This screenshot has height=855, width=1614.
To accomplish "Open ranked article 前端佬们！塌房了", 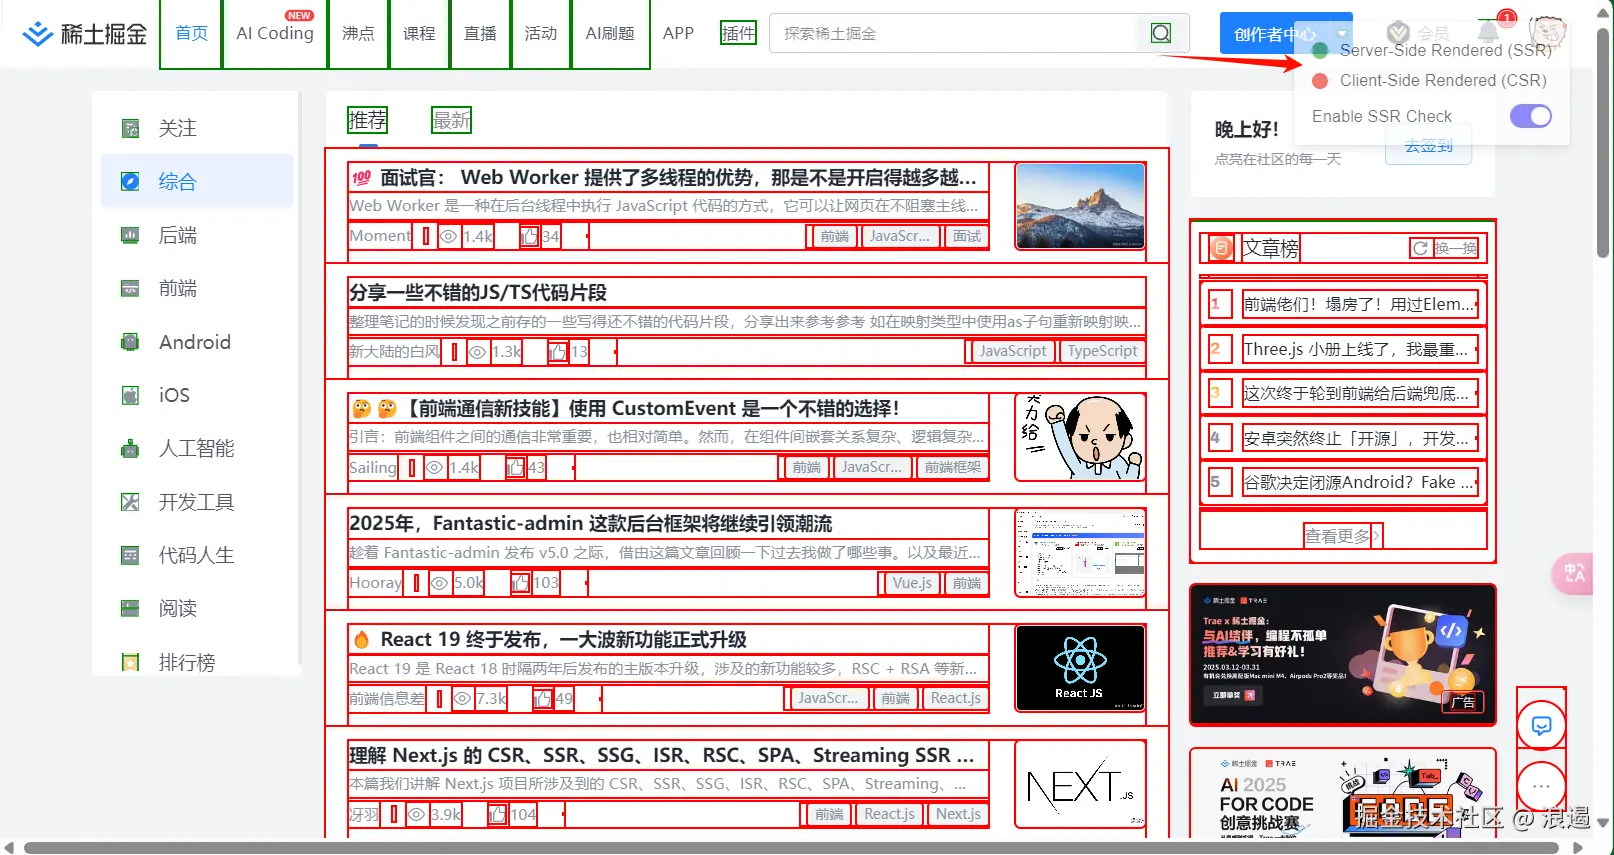I will [1358, 304].
